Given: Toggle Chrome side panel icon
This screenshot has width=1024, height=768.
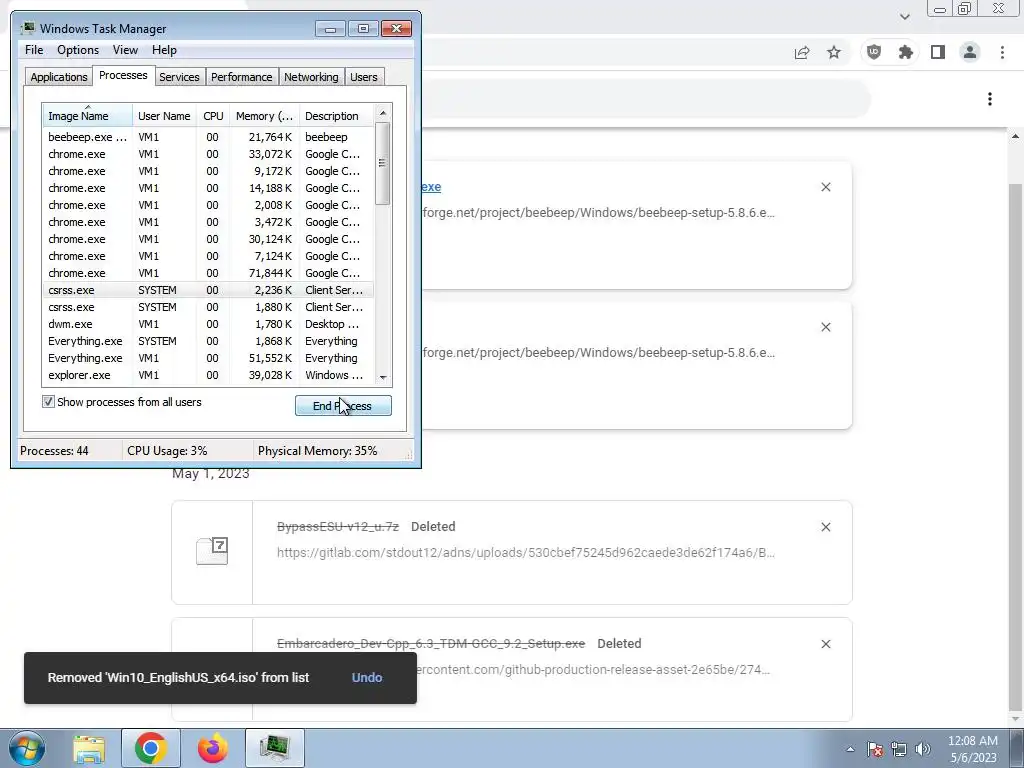Looking at the screenshot, I should tap(938, 52).
